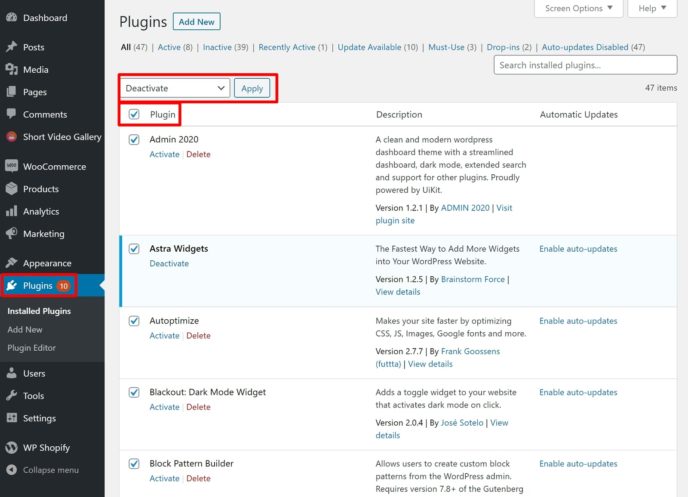Activate the Block Pattern Builder plugin
Screen dimensions: 688x497
[x=165, y=479]
